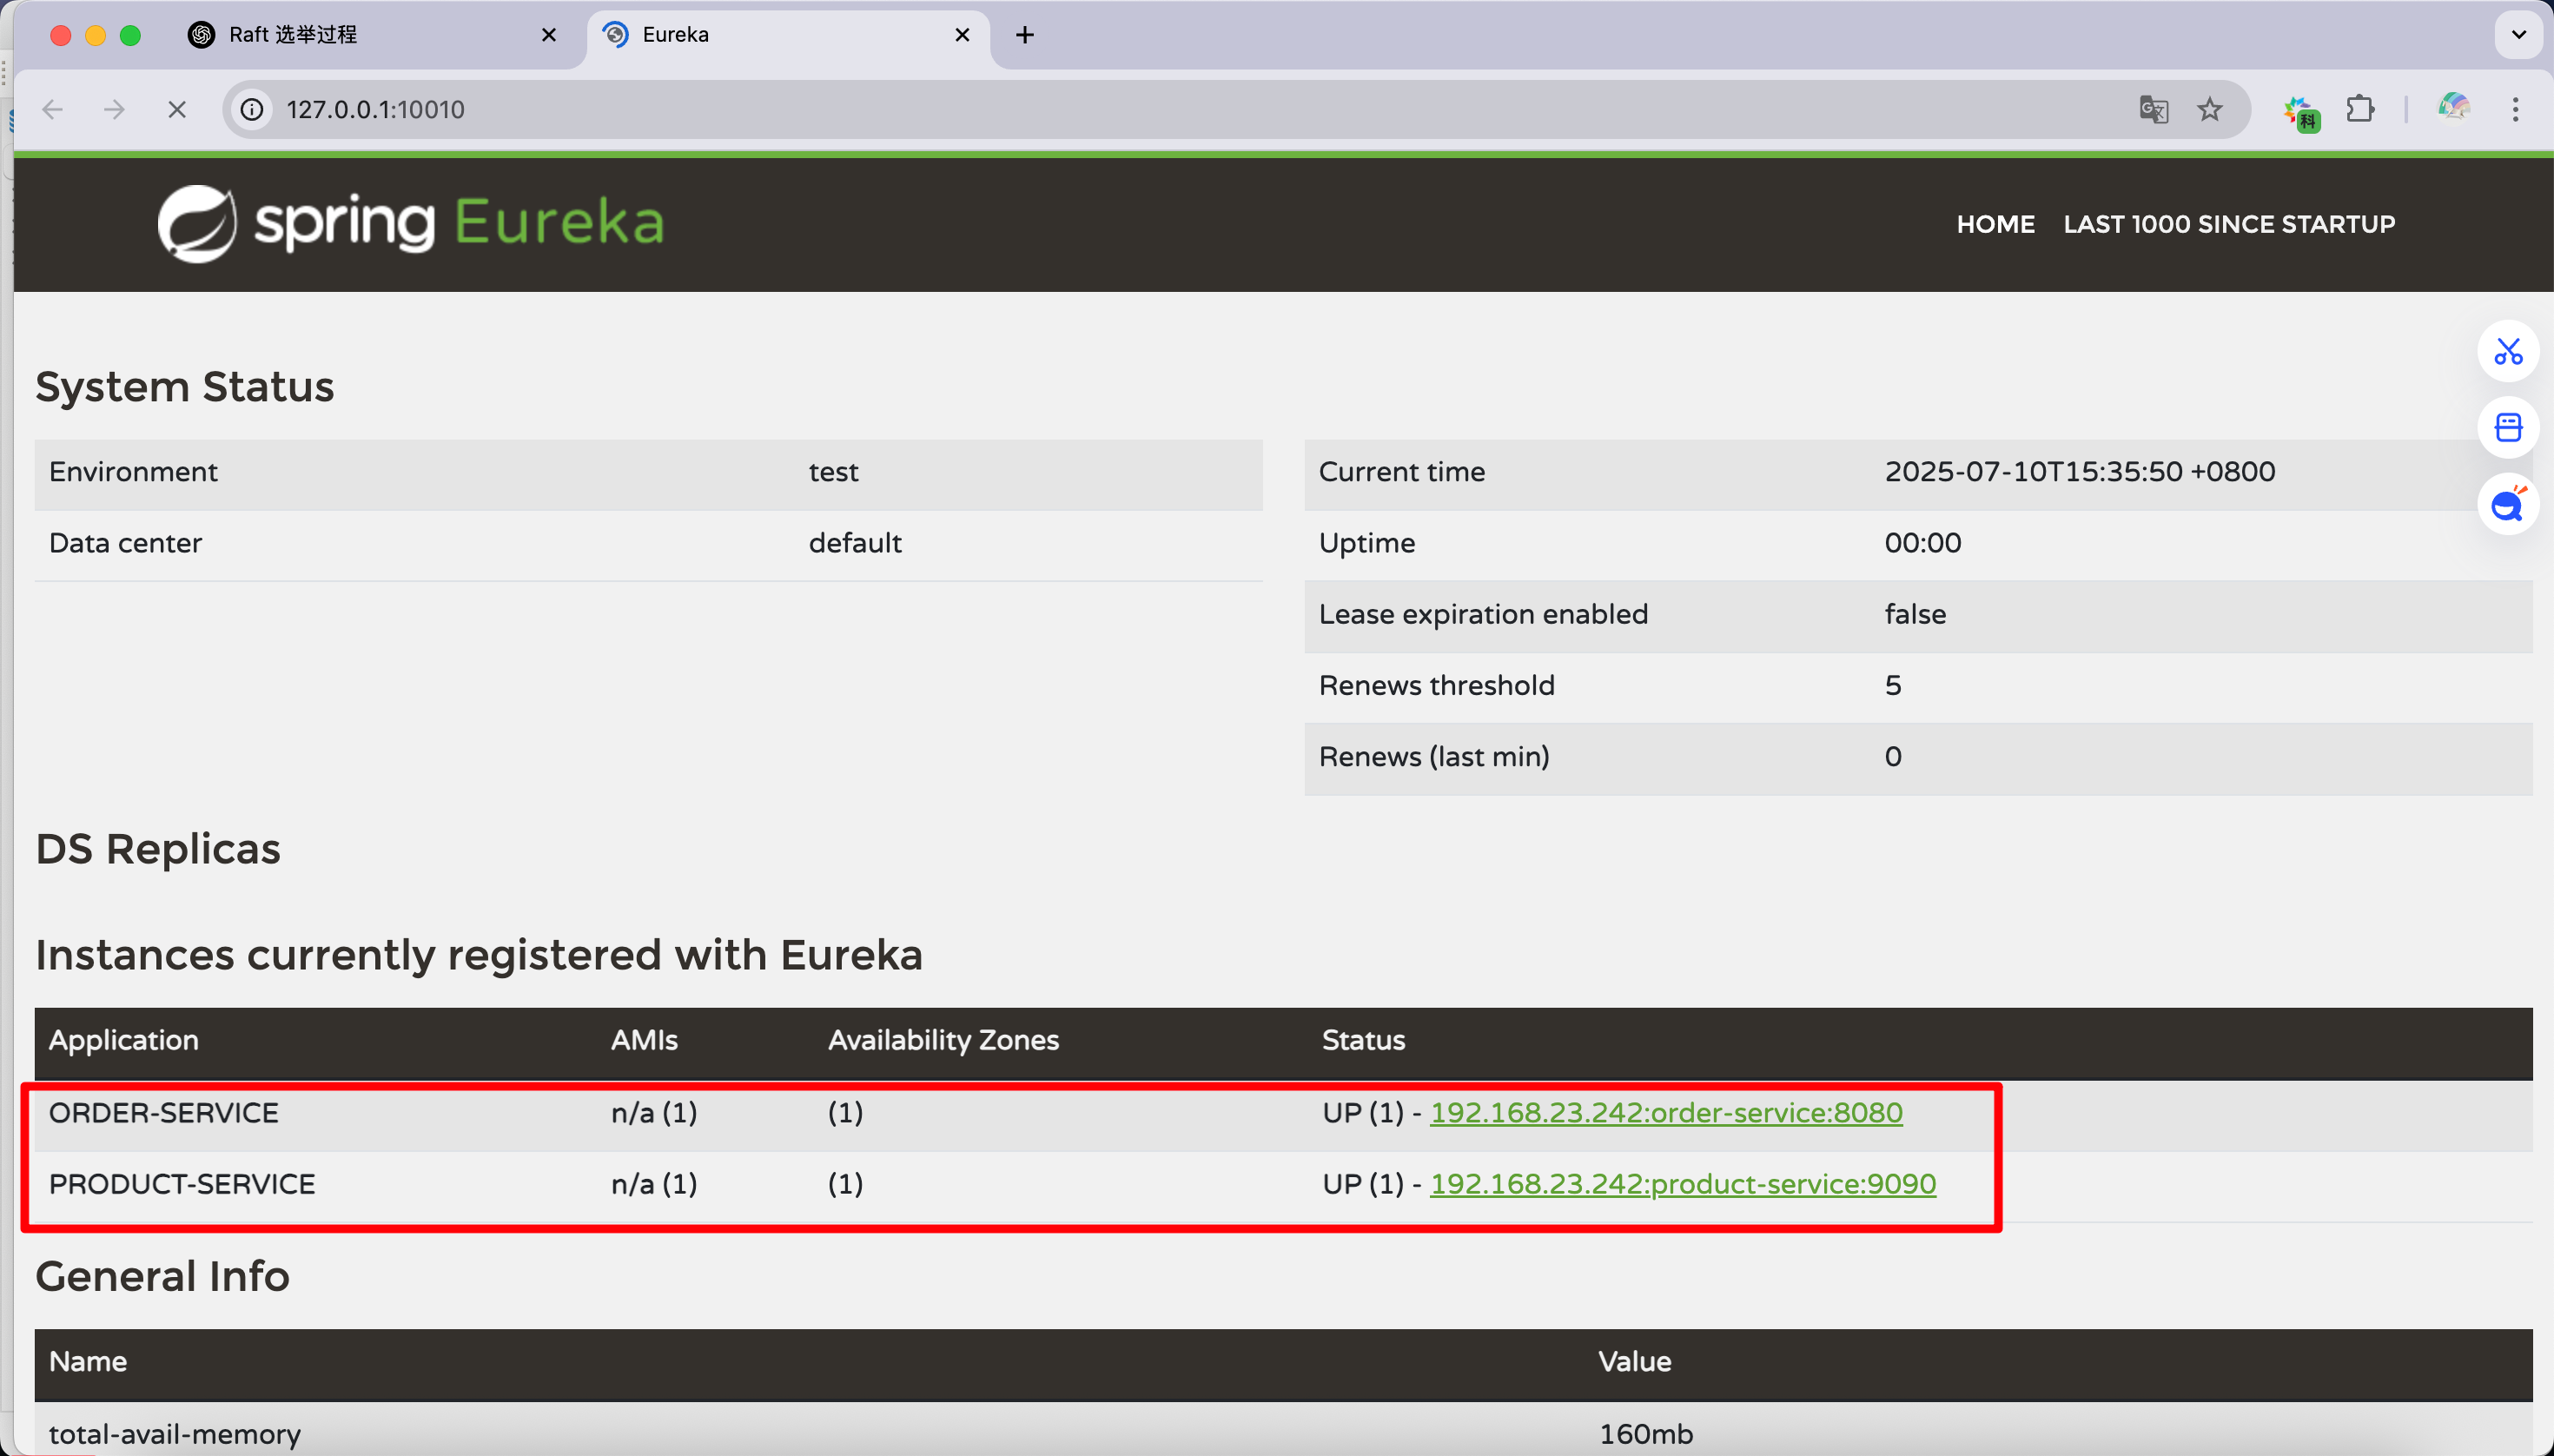Click the General Info heading
The width and height of the screenshot is (2554, 1456).
point(162,1276)
